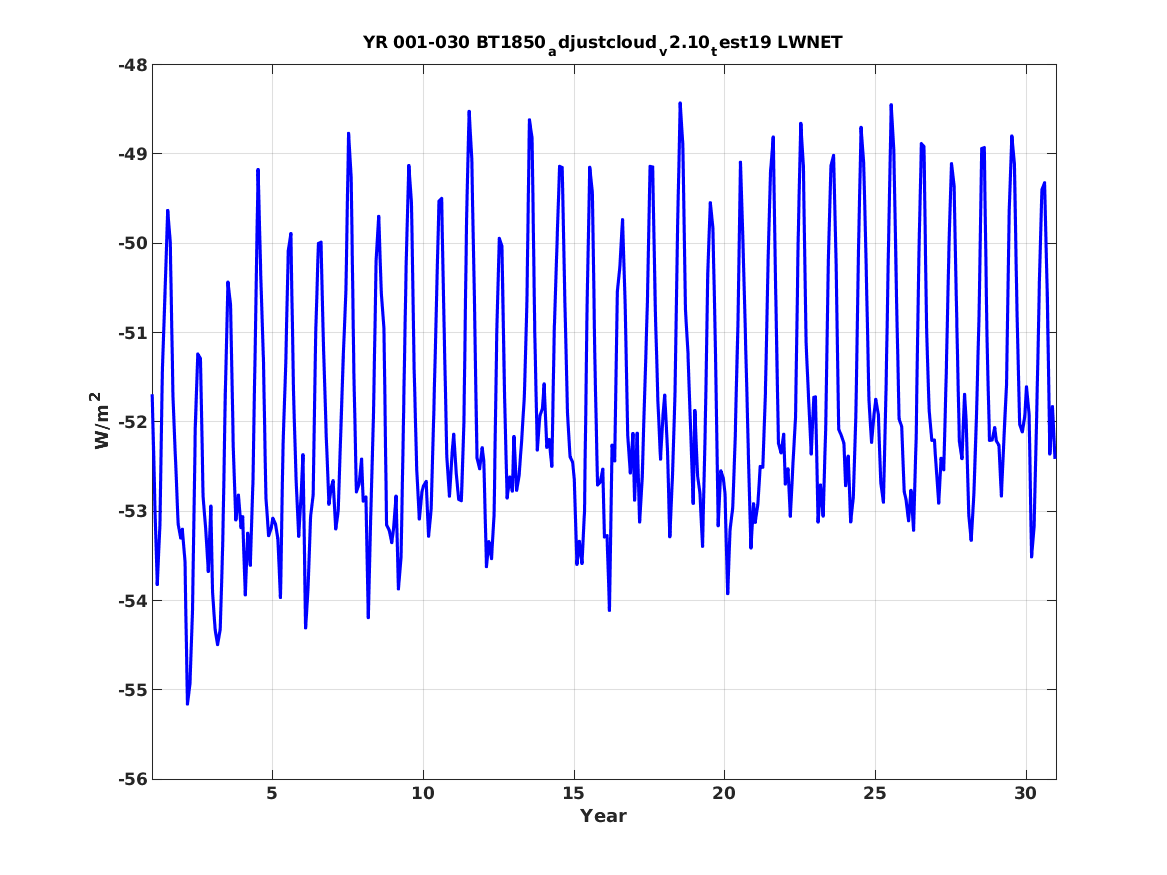This screenshot has width=1167, height=875.
Task: Click y-axis tick label -53
Action: click(x=133, y=511)
